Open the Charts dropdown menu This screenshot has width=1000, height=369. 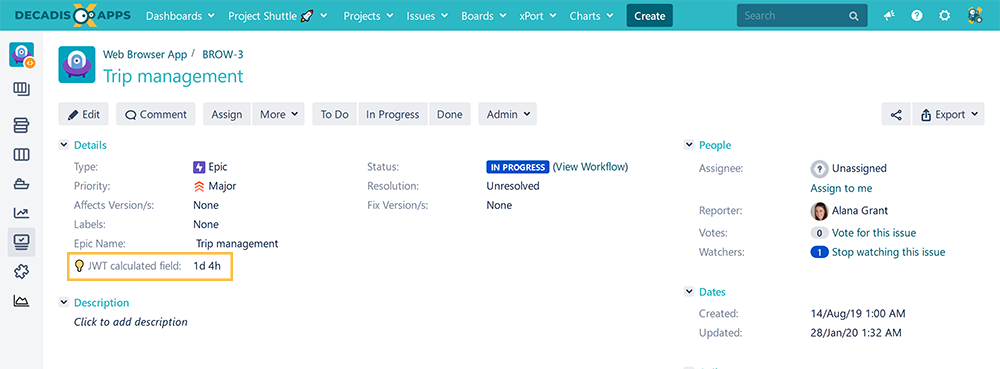(x=591, y=16)
